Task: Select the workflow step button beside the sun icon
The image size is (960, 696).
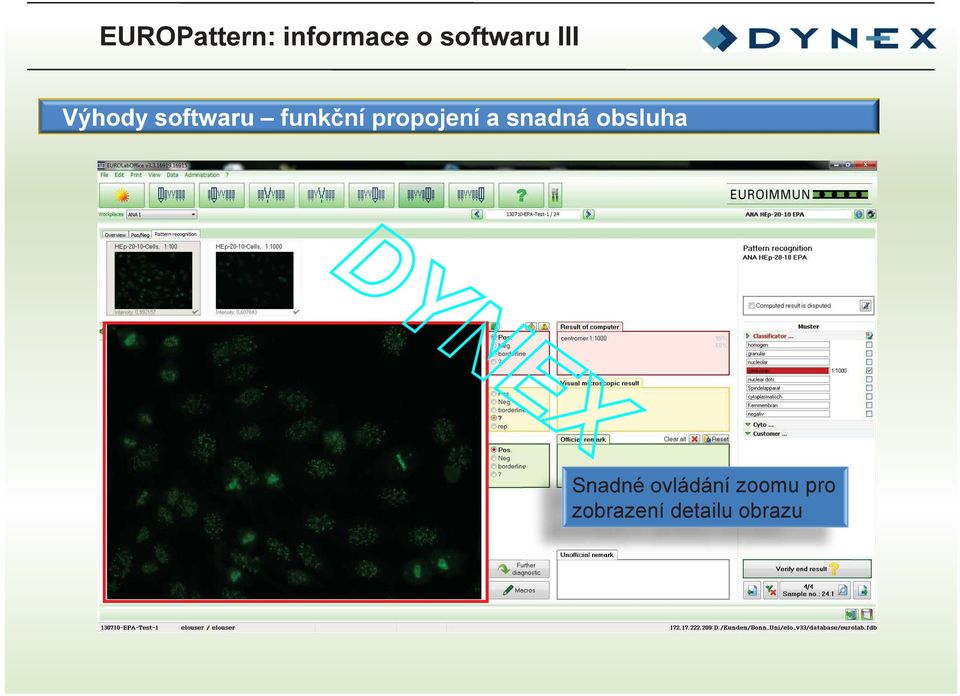Action: coord(171,195)
